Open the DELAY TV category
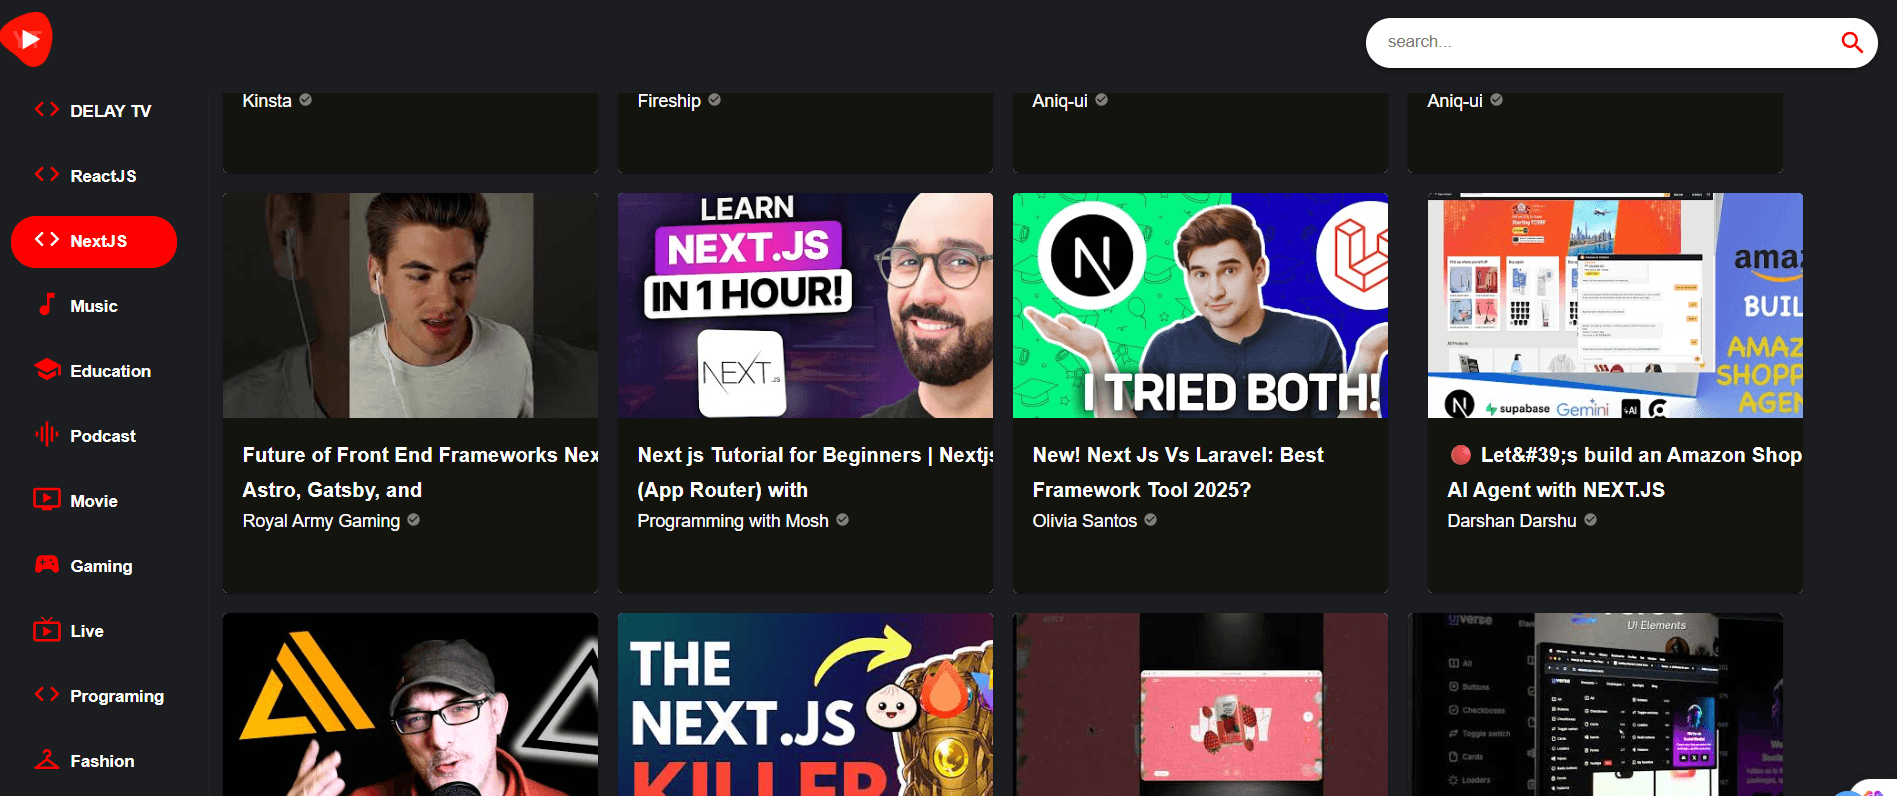This screenshot has width=1897, height=796. (94, 111)
